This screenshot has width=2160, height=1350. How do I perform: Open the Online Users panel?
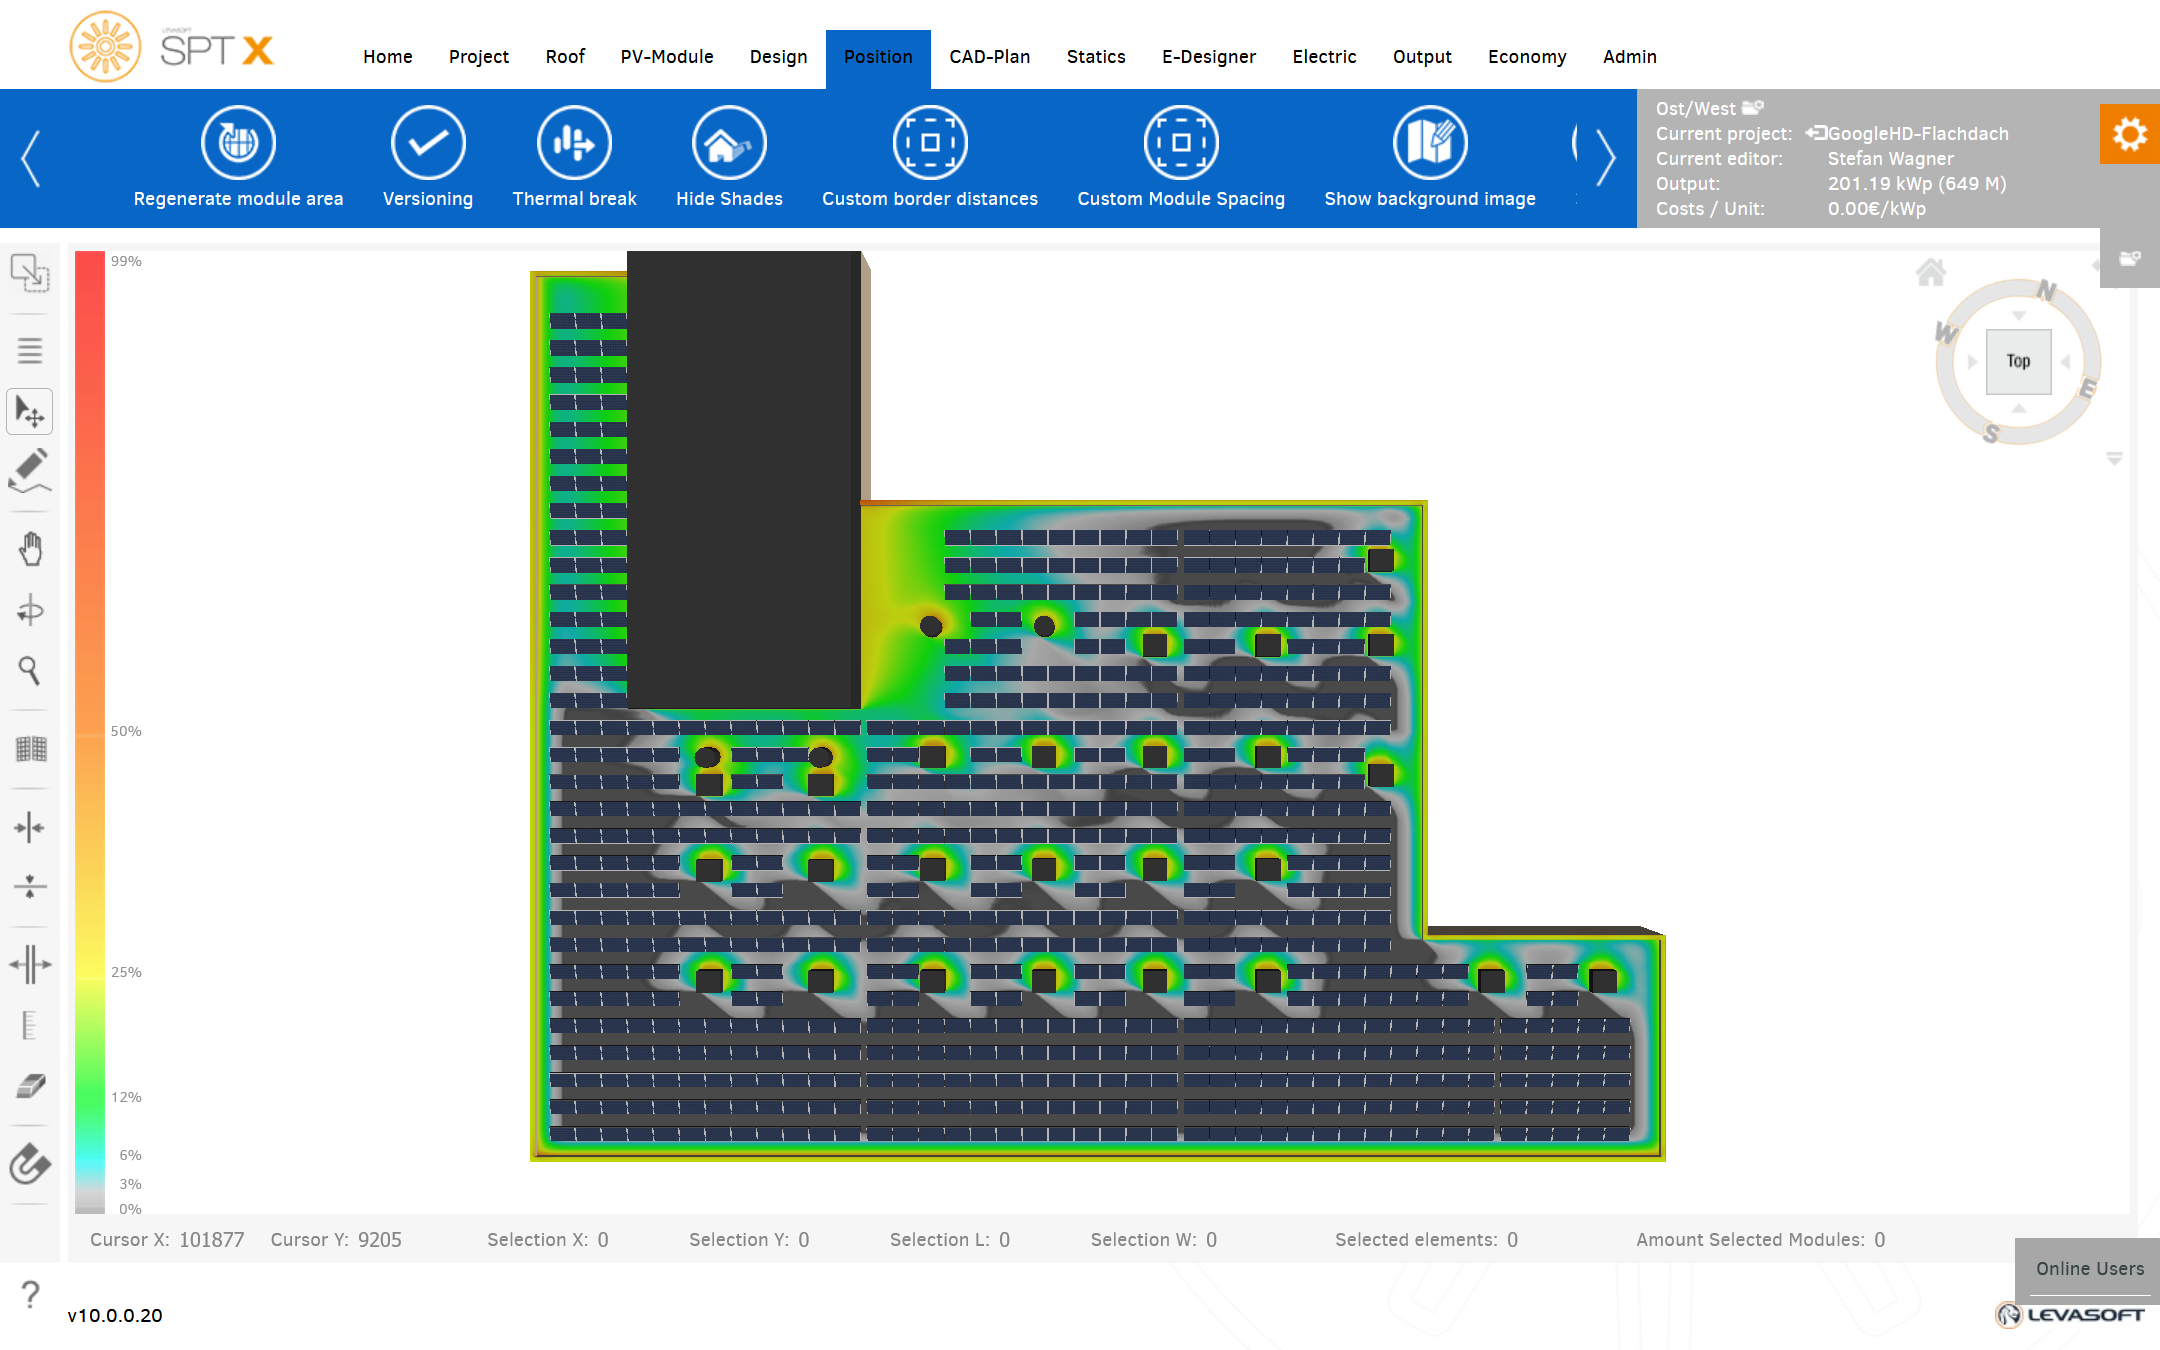coord(2089,1268)
